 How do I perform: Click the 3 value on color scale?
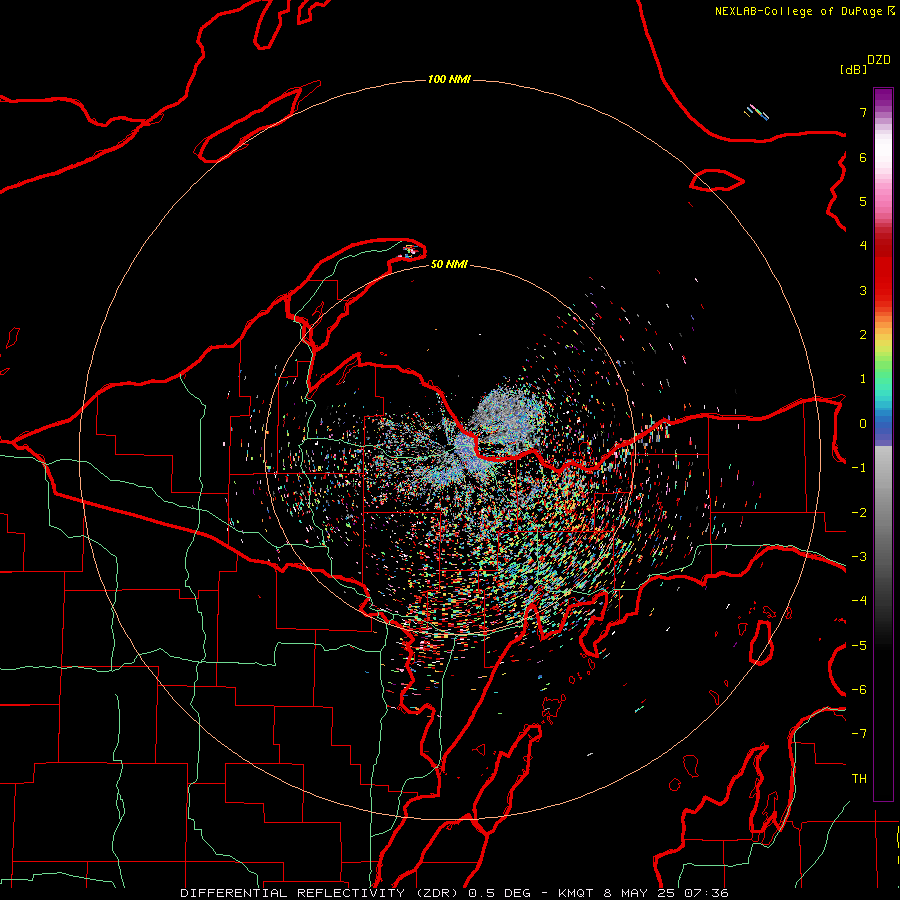pyautogui.click(x=863, y=290)
